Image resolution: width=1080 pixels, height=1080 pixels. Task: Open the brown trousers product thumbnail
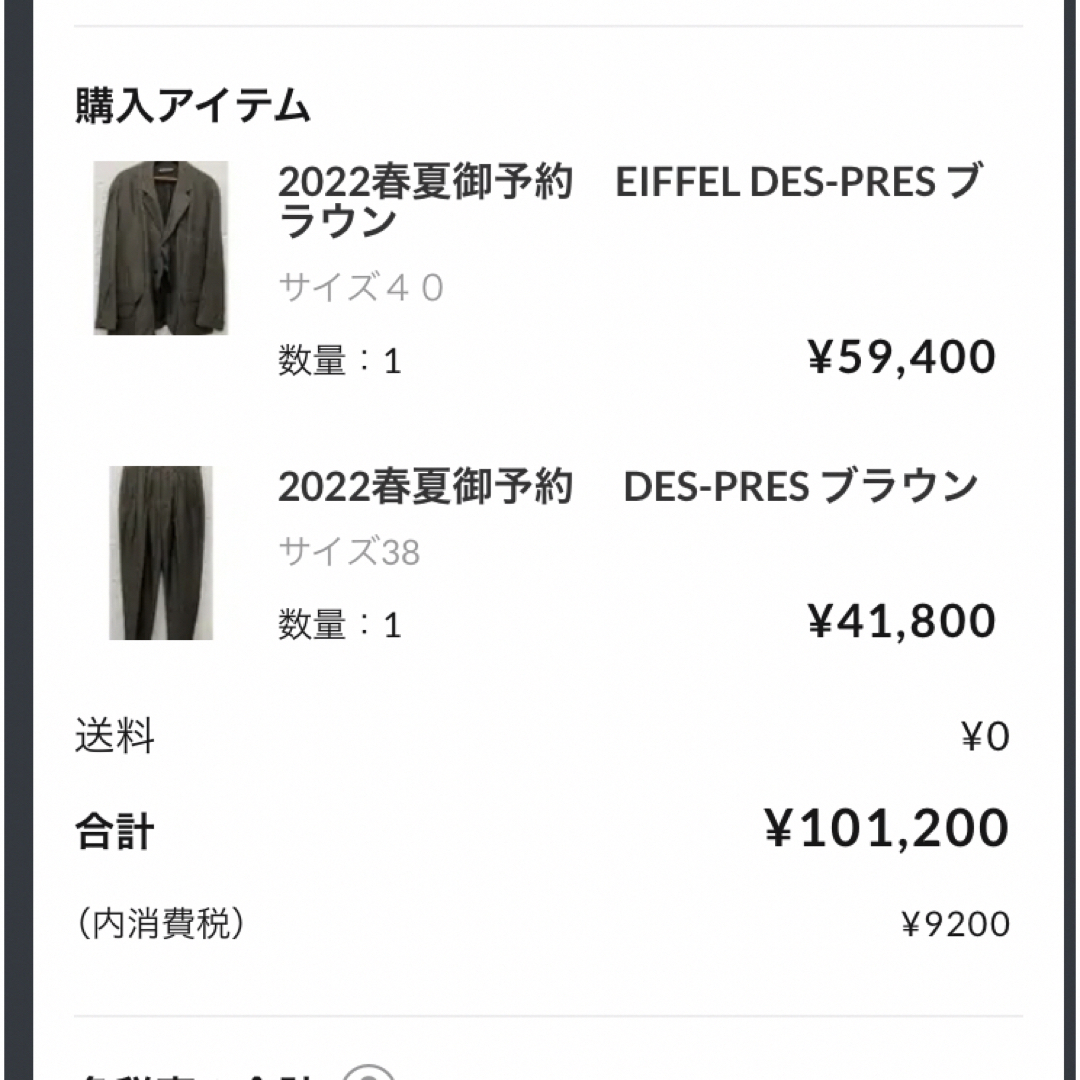point(160,553)
